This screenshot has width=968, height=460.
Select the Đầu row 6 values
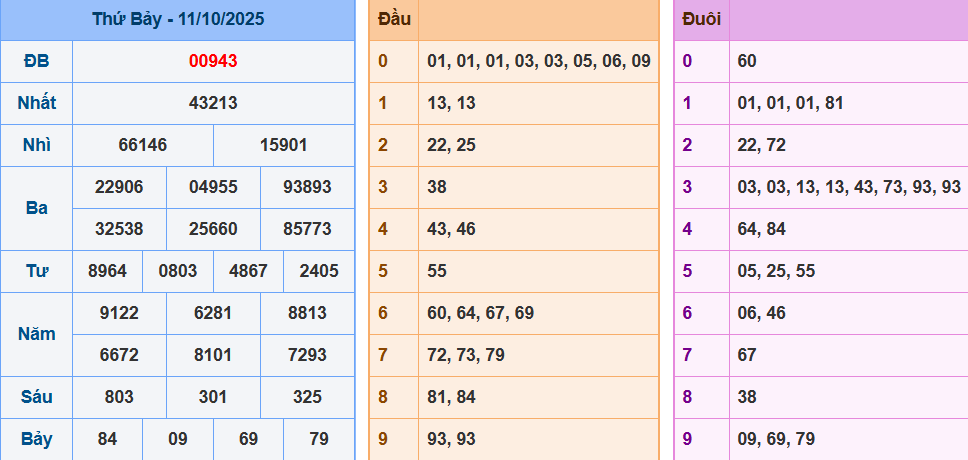coord(480,313)
